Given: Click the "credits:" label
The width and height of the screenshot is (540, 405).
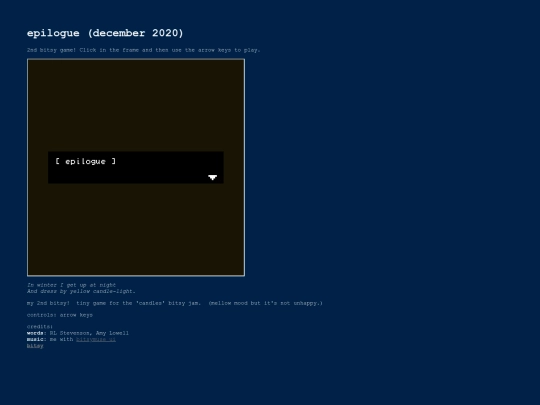Looking at the screenshot, I should coord(40,326).
